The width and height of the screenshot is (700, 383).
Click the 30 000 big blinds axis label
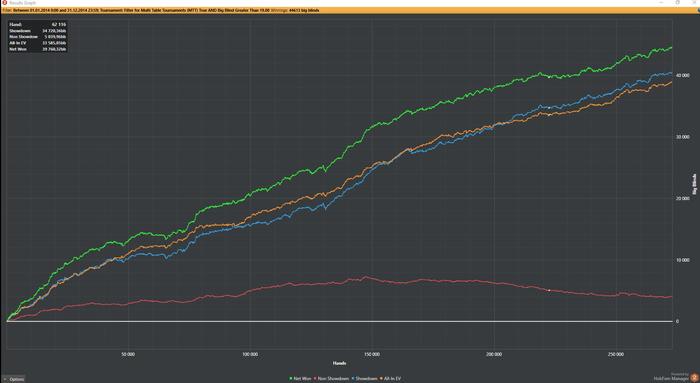coord(682,137)
